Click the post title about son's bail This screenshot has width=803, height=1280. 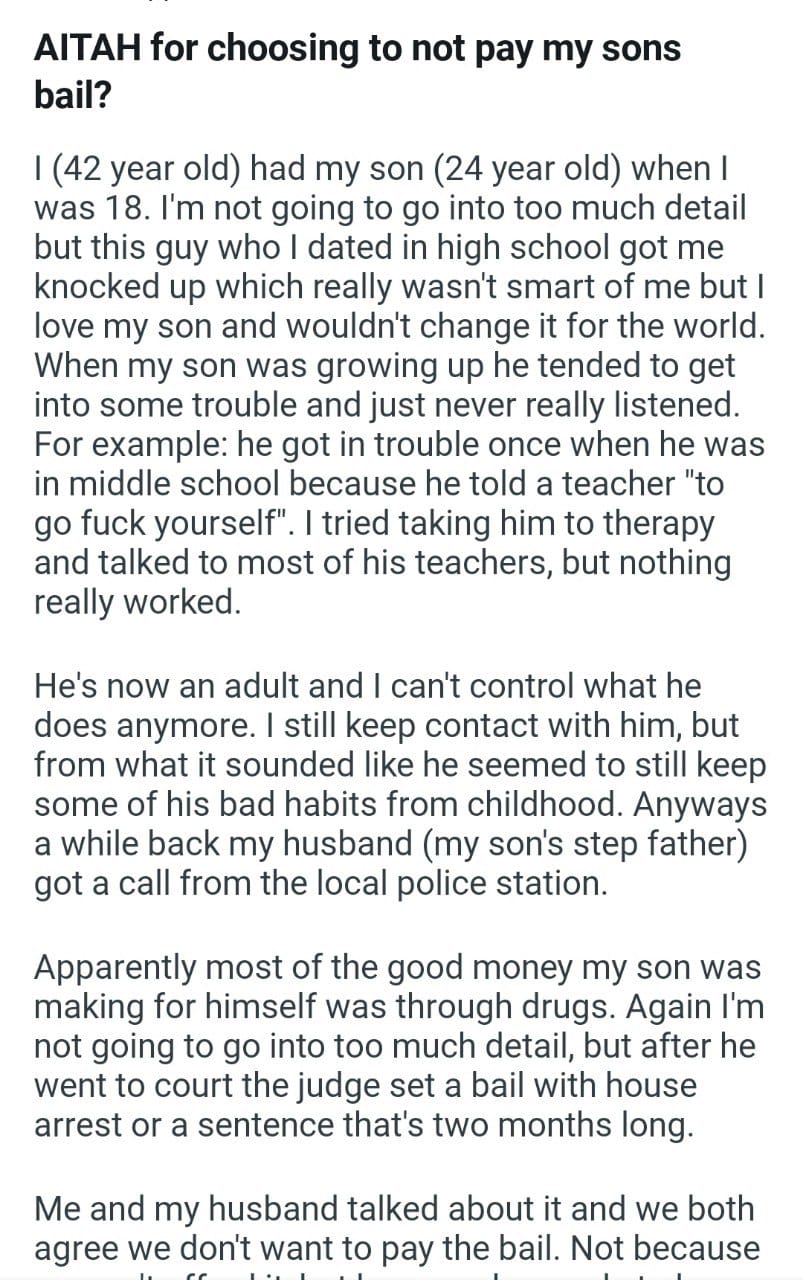[x=357, y=70]
